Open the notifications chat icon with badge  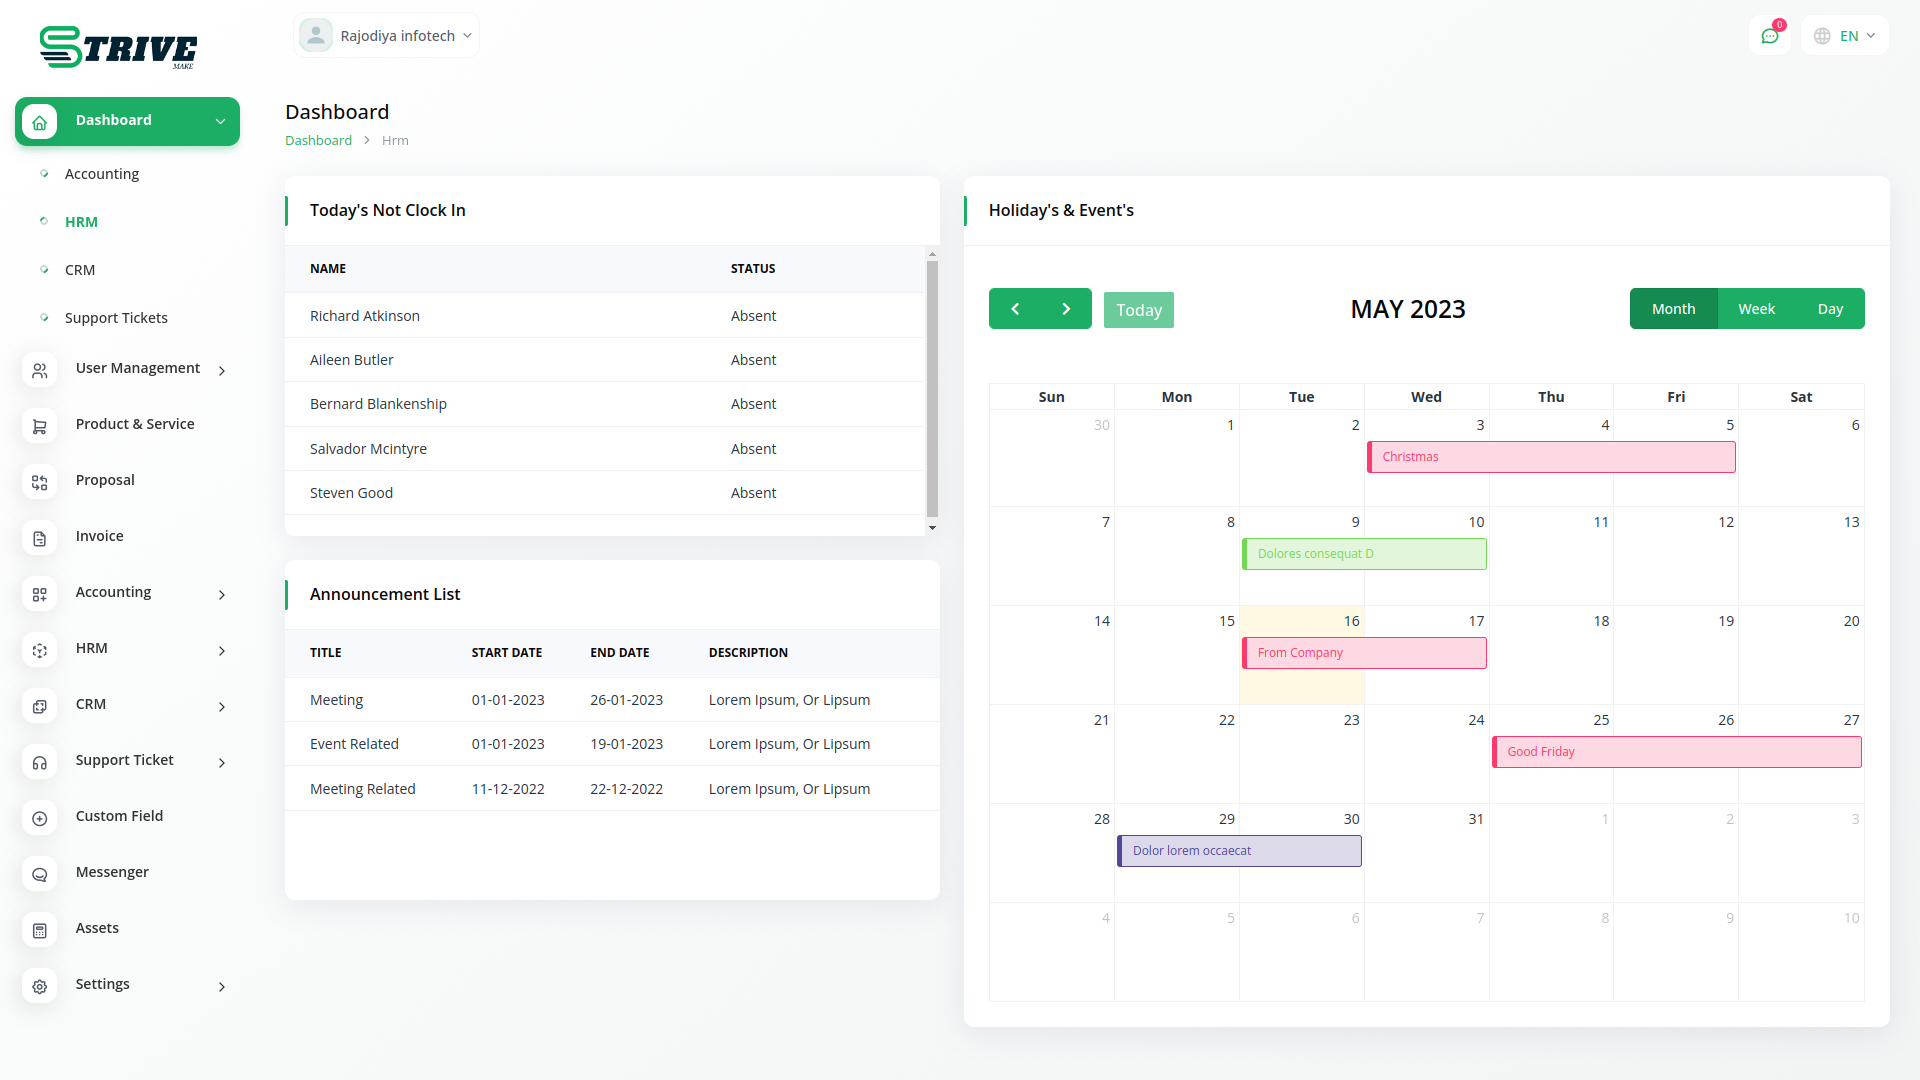pyautogui.click(x=1771, y=35)
